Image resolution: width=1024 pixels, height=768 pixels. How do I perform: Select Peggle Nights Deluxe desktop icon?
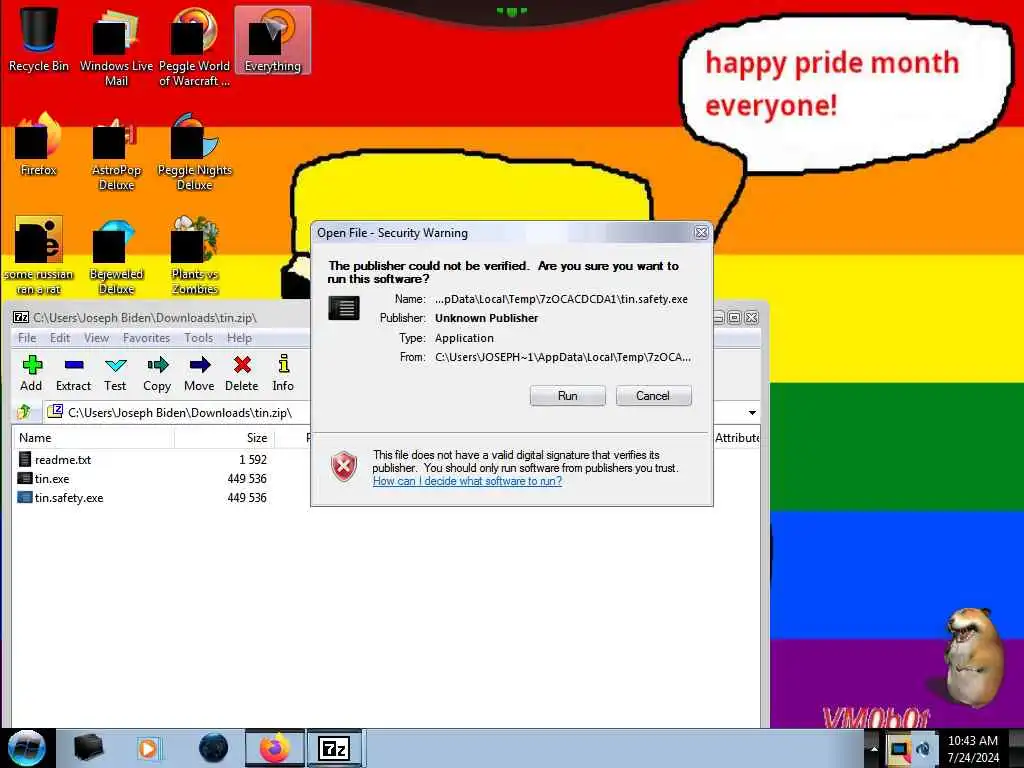195,151
